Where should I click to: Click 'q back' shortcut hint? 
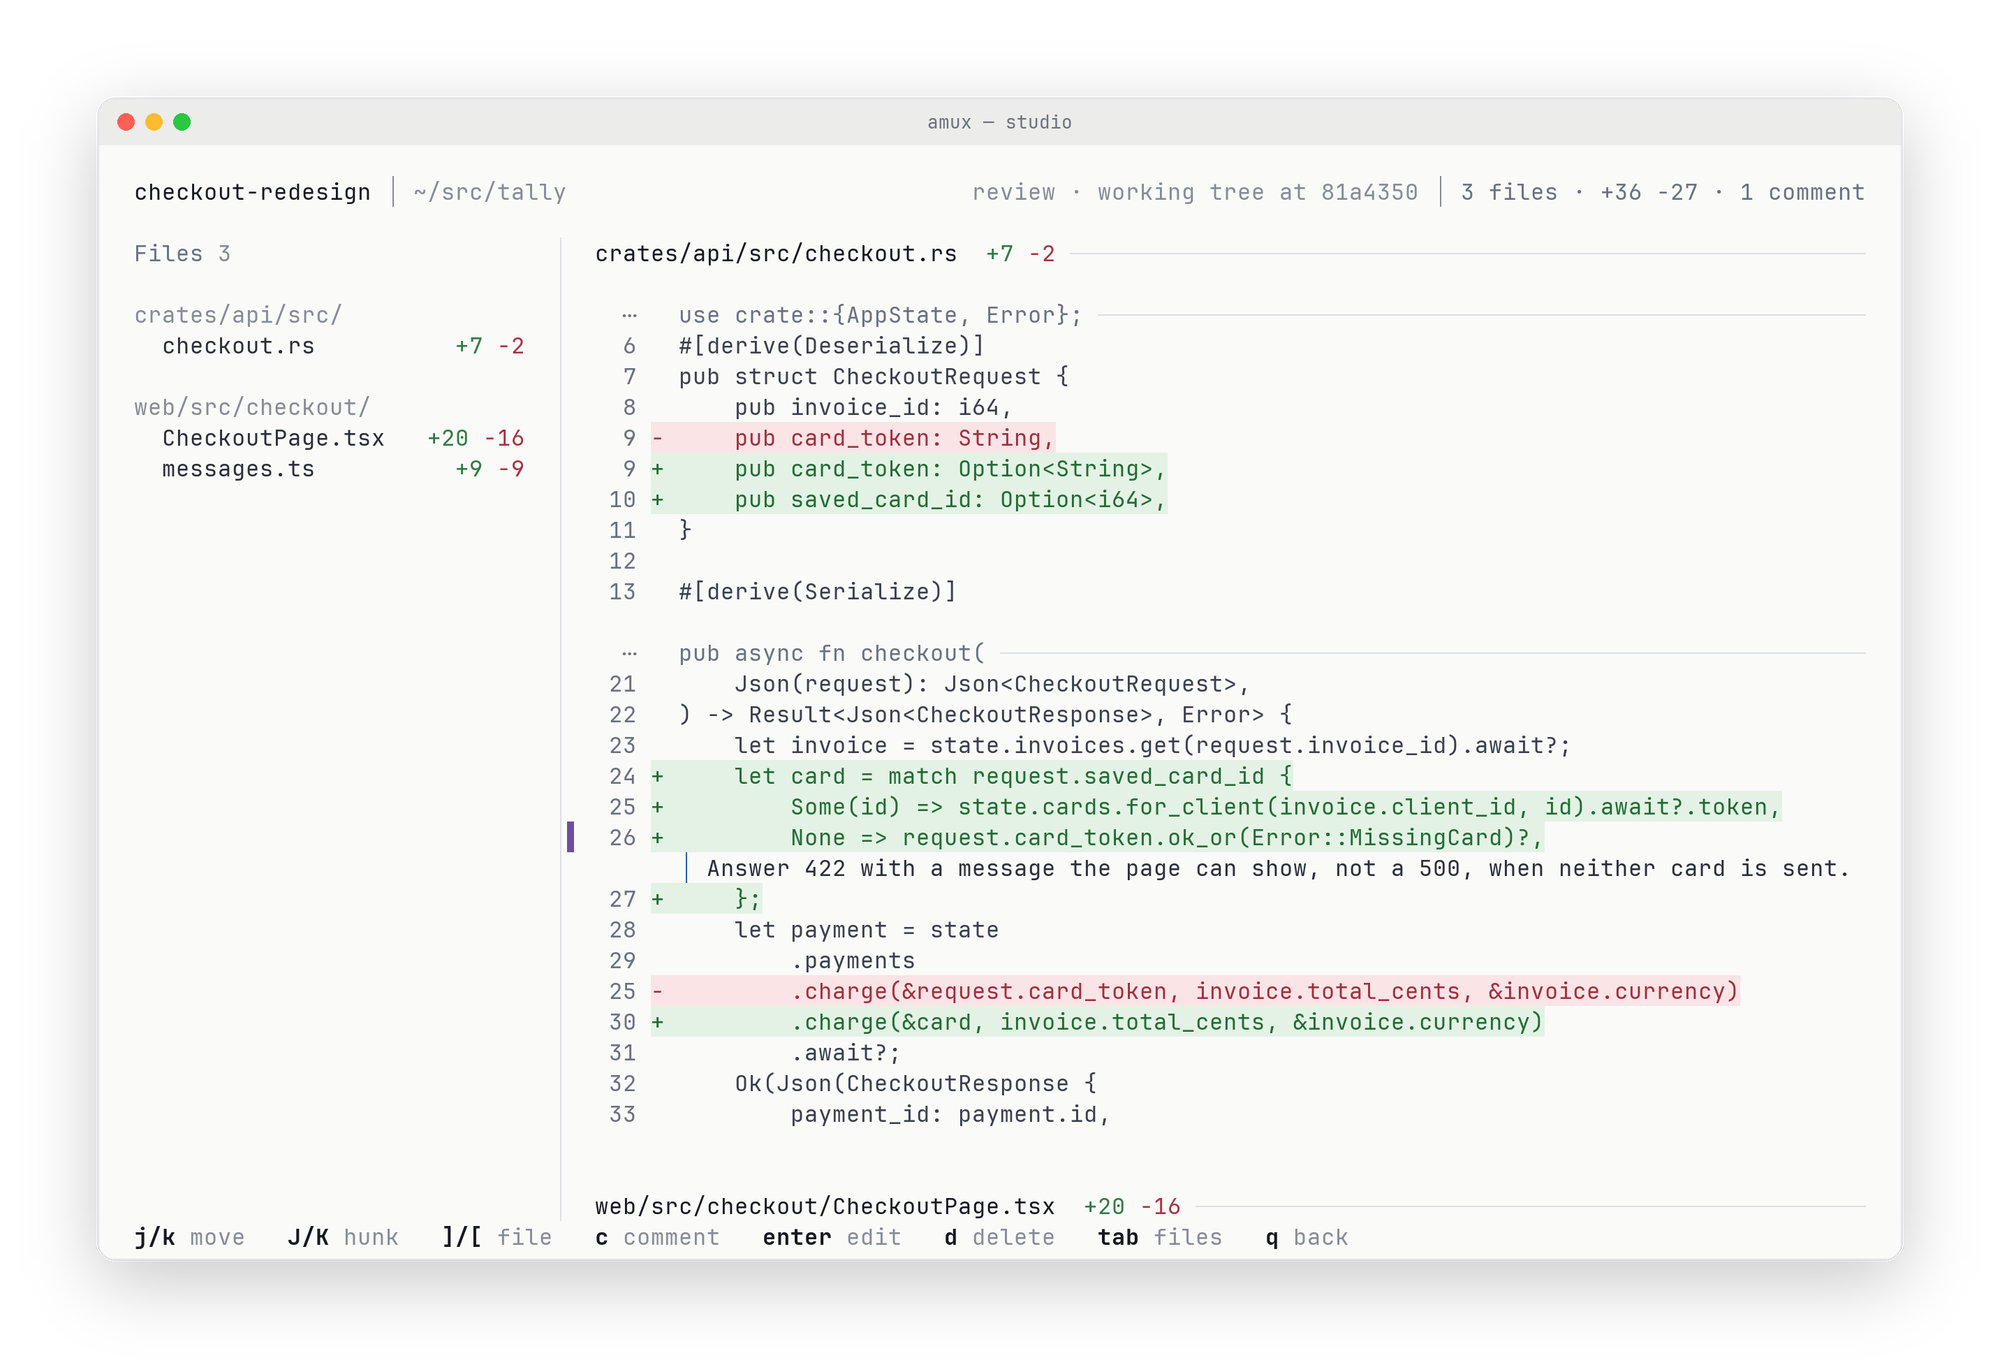1307,1238
